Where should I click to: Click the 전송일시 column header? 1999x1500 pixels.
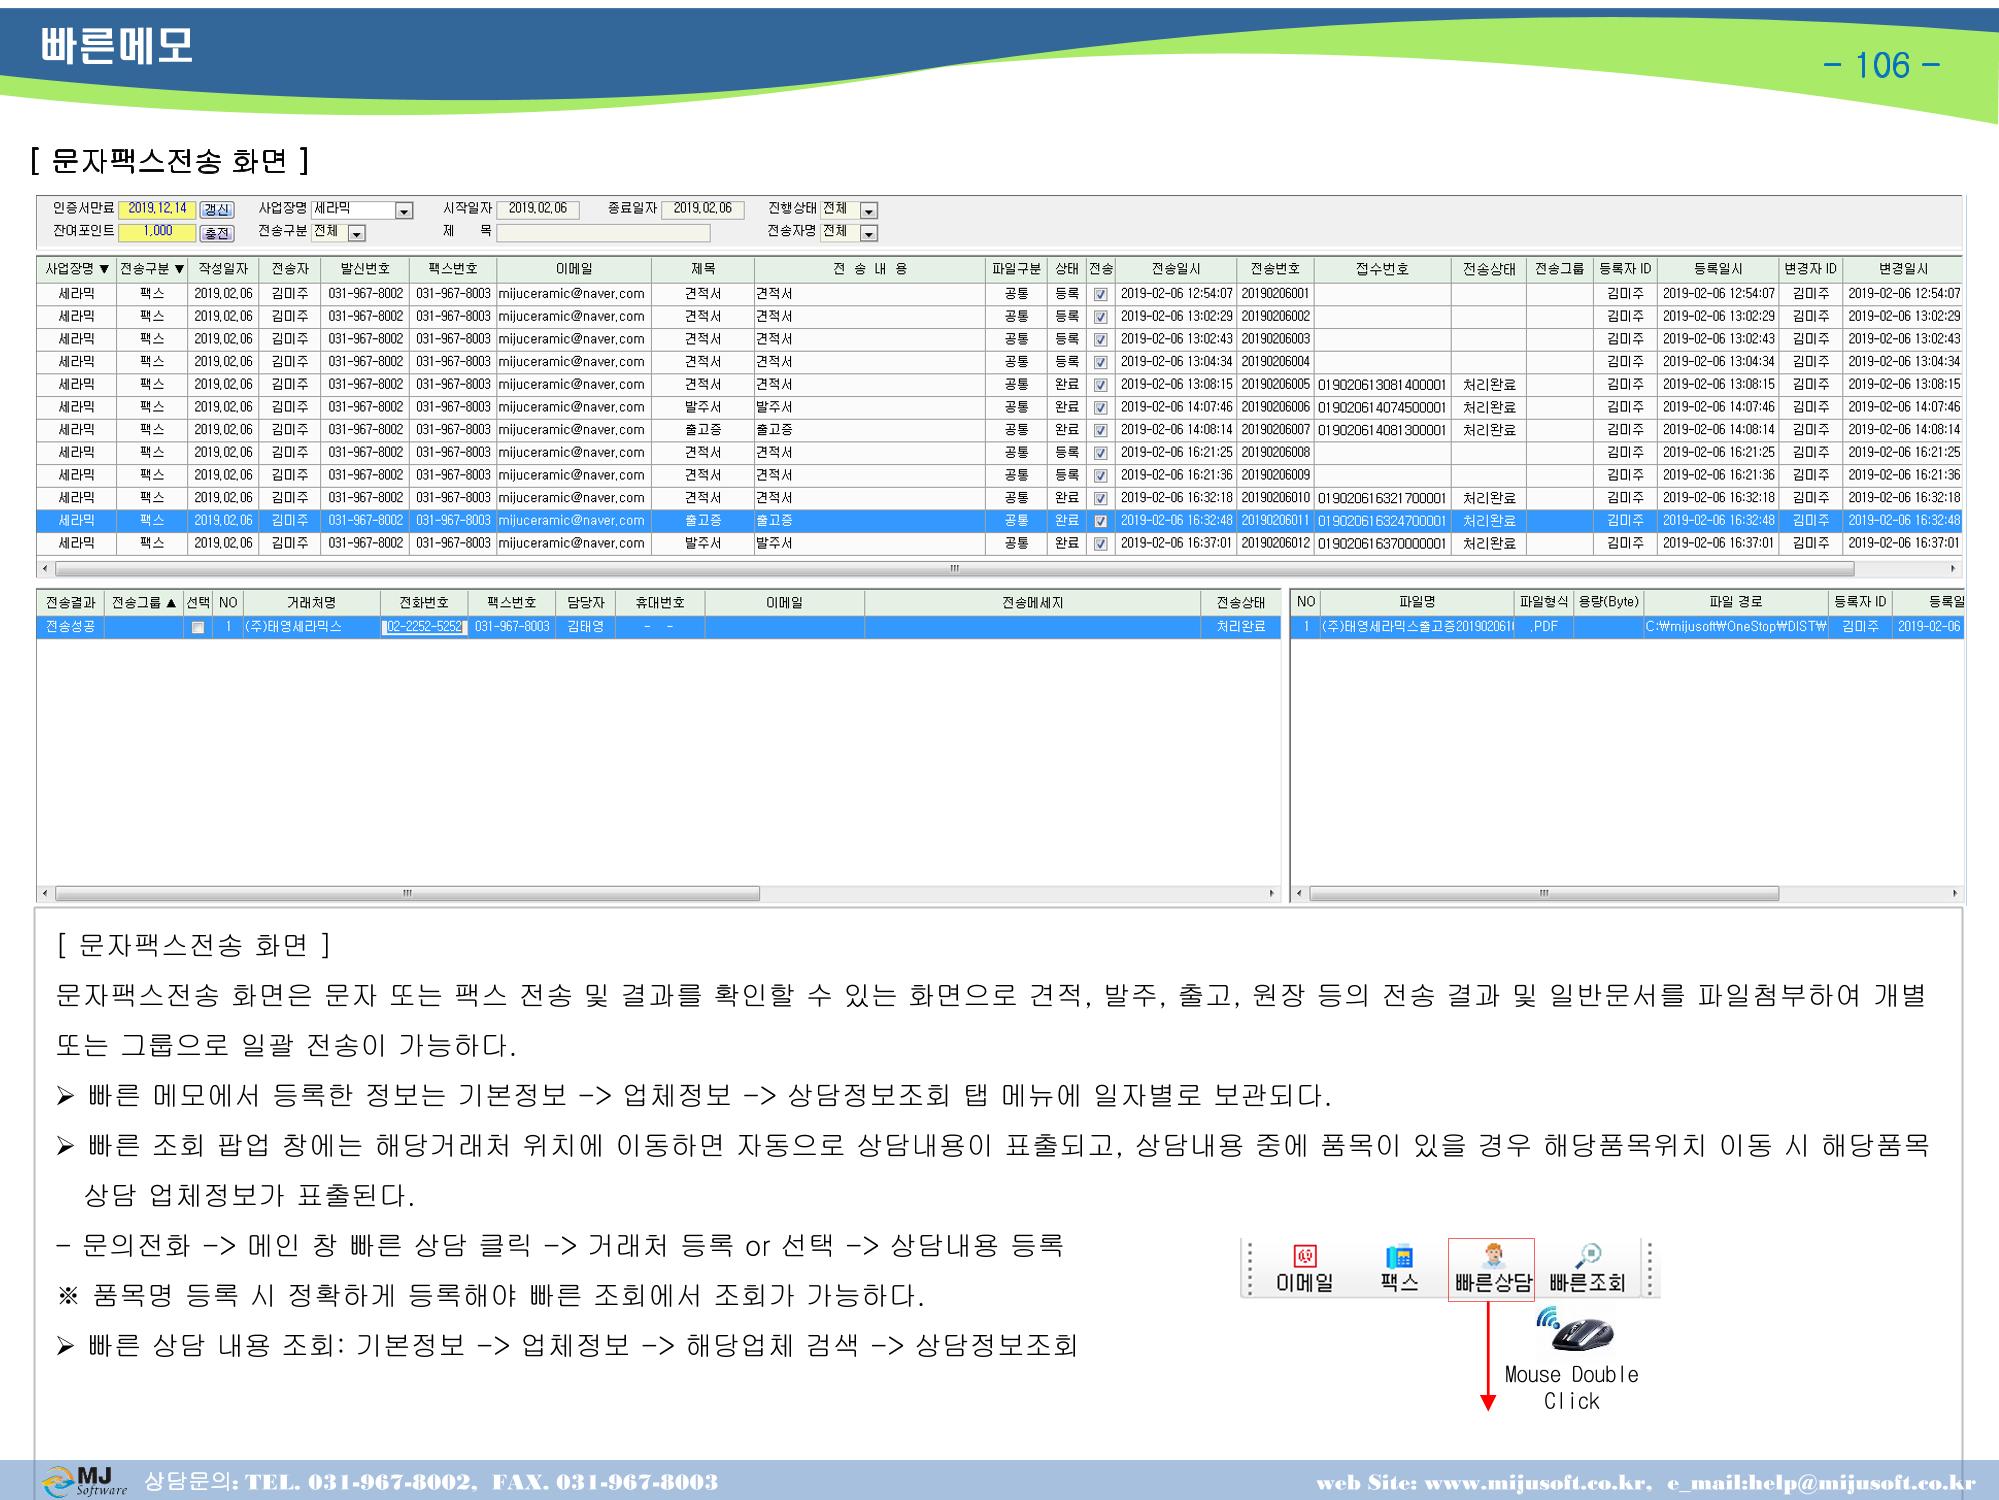1176,269
